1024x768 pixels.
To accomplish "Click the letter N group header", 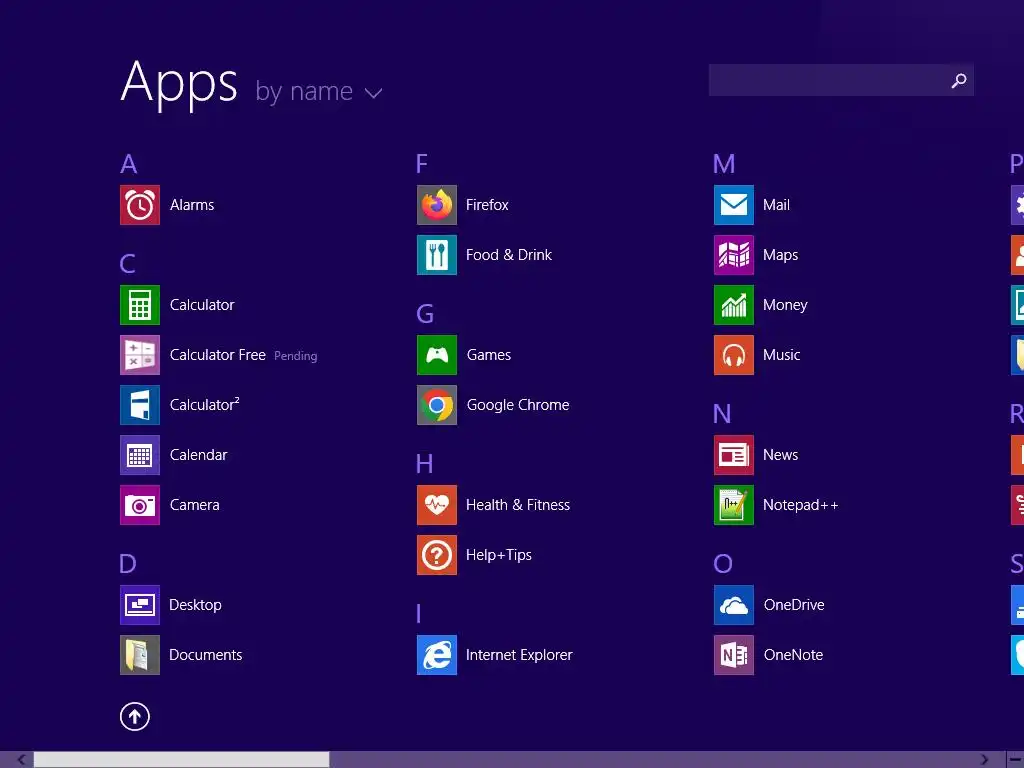I will tap(722, 414).
